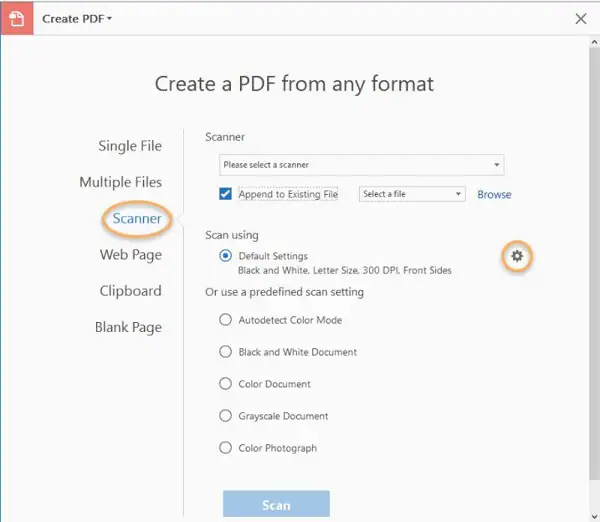Select the Default Settings radio button

coord(225,256)
